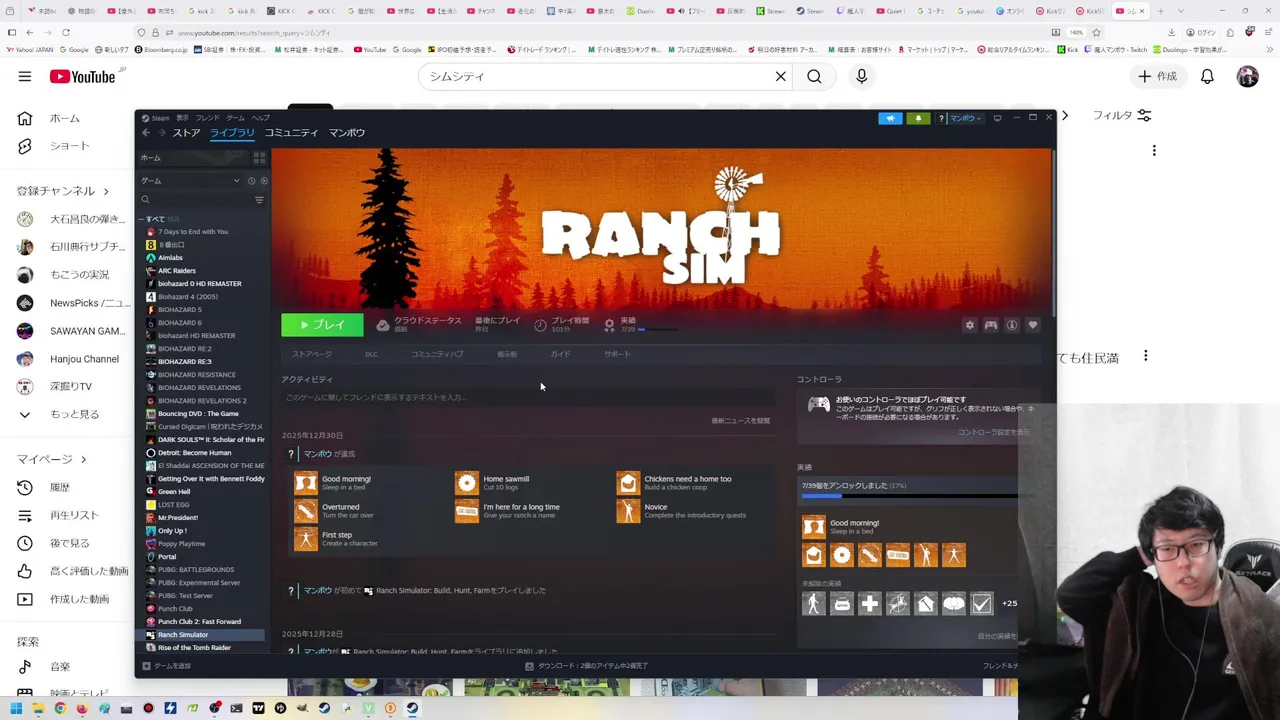
Task: Select Rise of the Tomb Raider entry
Action: coord(194,648)
